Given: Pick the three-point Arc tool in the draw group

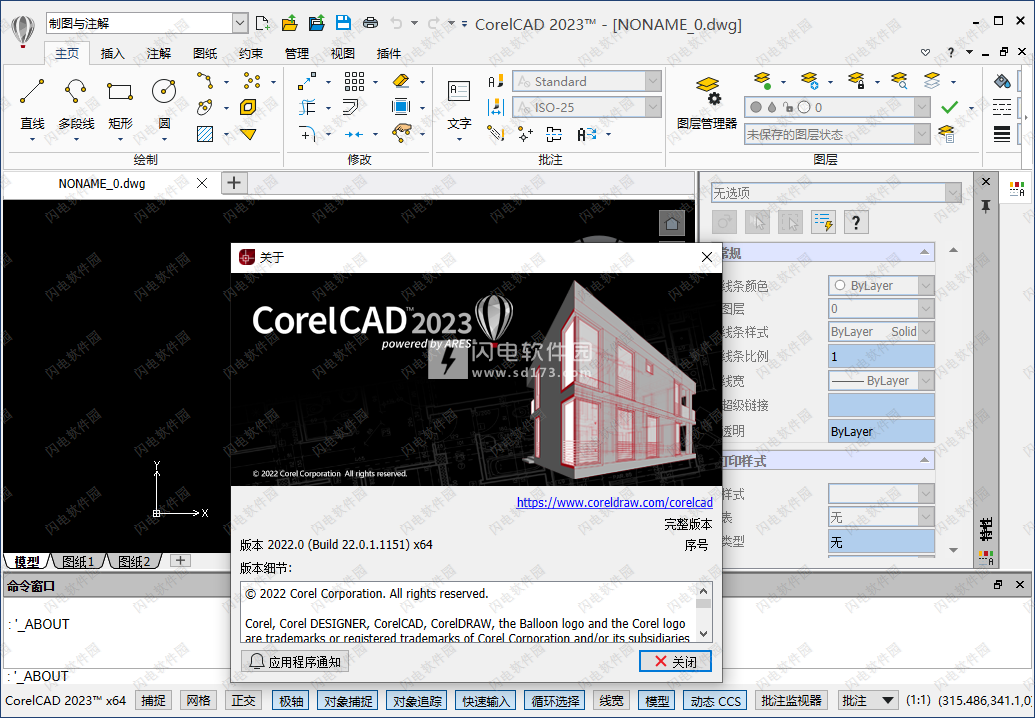Looking at the screenshot, I should pyautogui.click(x=205, y=81).
